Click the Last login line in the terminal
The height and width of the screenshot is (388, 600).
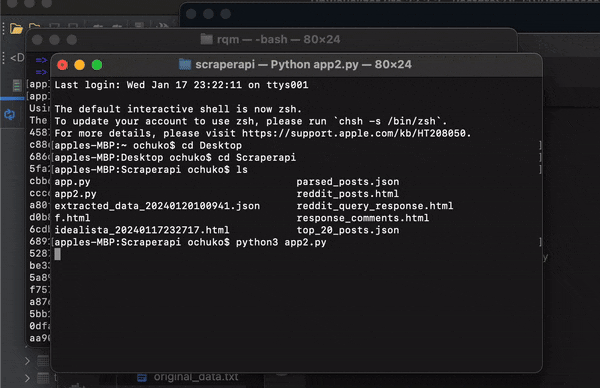coord(181,85)
